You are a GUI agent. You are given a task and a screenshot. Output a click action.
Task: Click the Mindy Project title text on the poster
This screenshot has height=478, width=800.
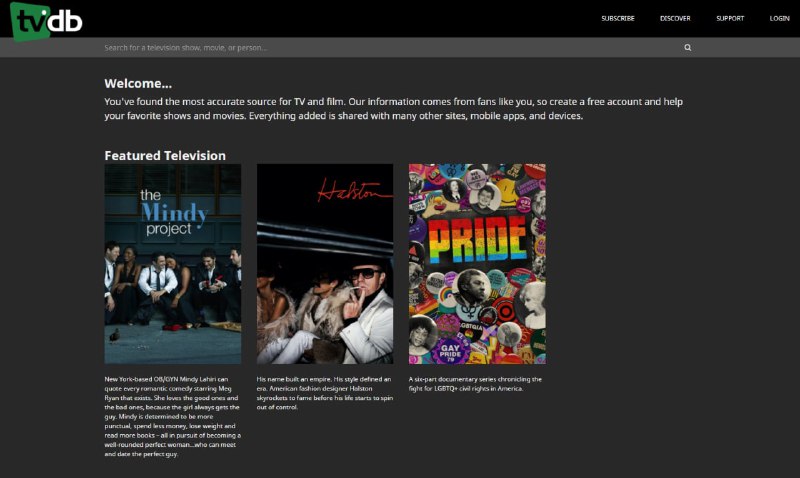click(x=172, y=211)
